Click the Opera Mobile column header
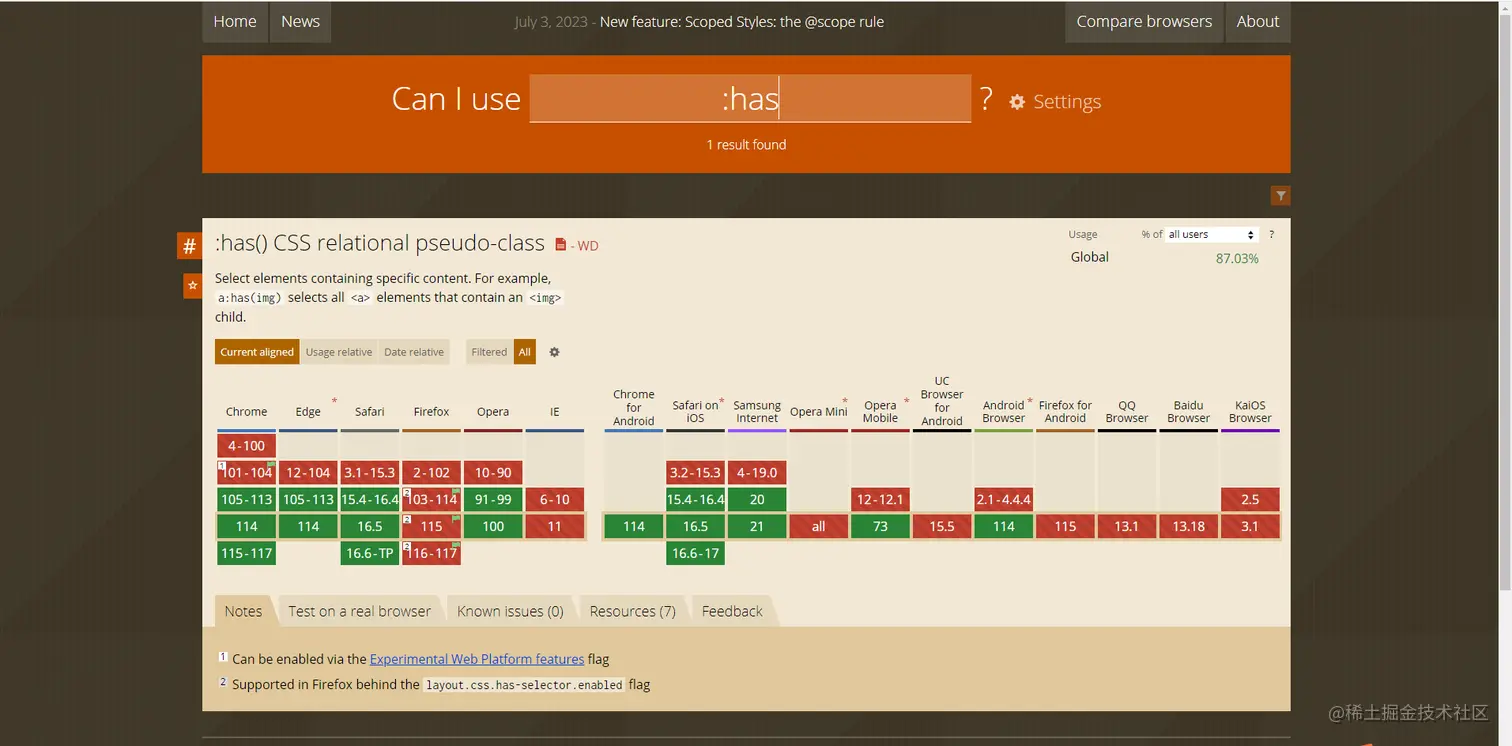 tap(880, 412)
